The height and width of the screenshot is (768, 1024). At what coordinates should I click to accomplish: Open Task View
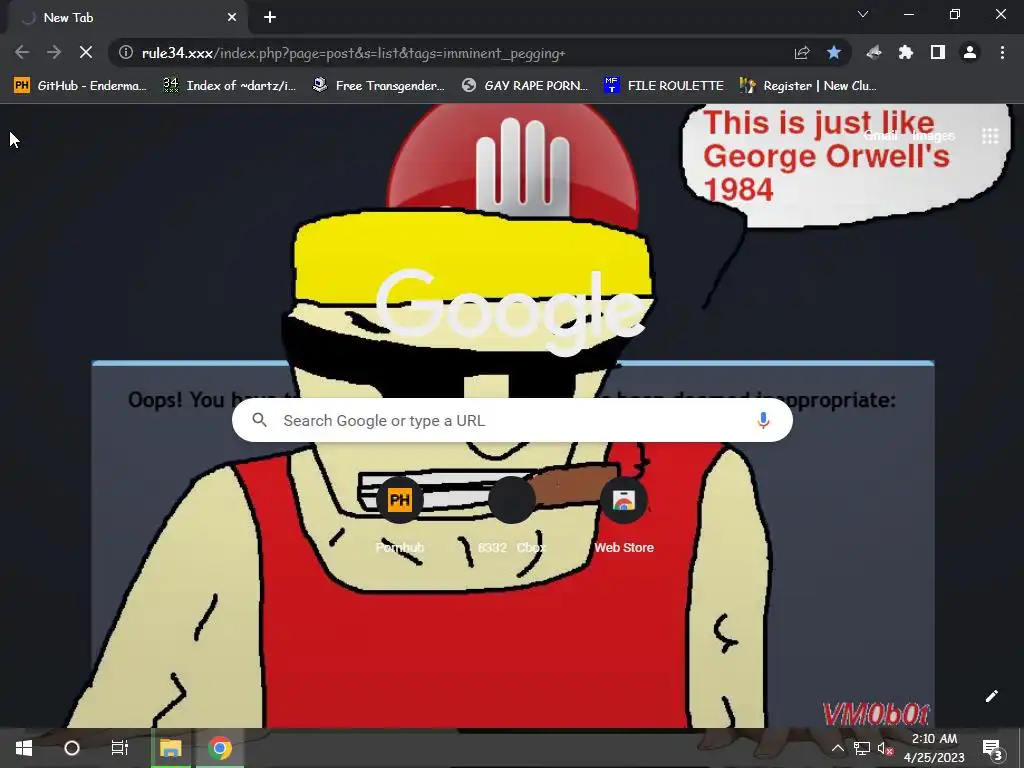pyautogui.click(x=120, y=748)
